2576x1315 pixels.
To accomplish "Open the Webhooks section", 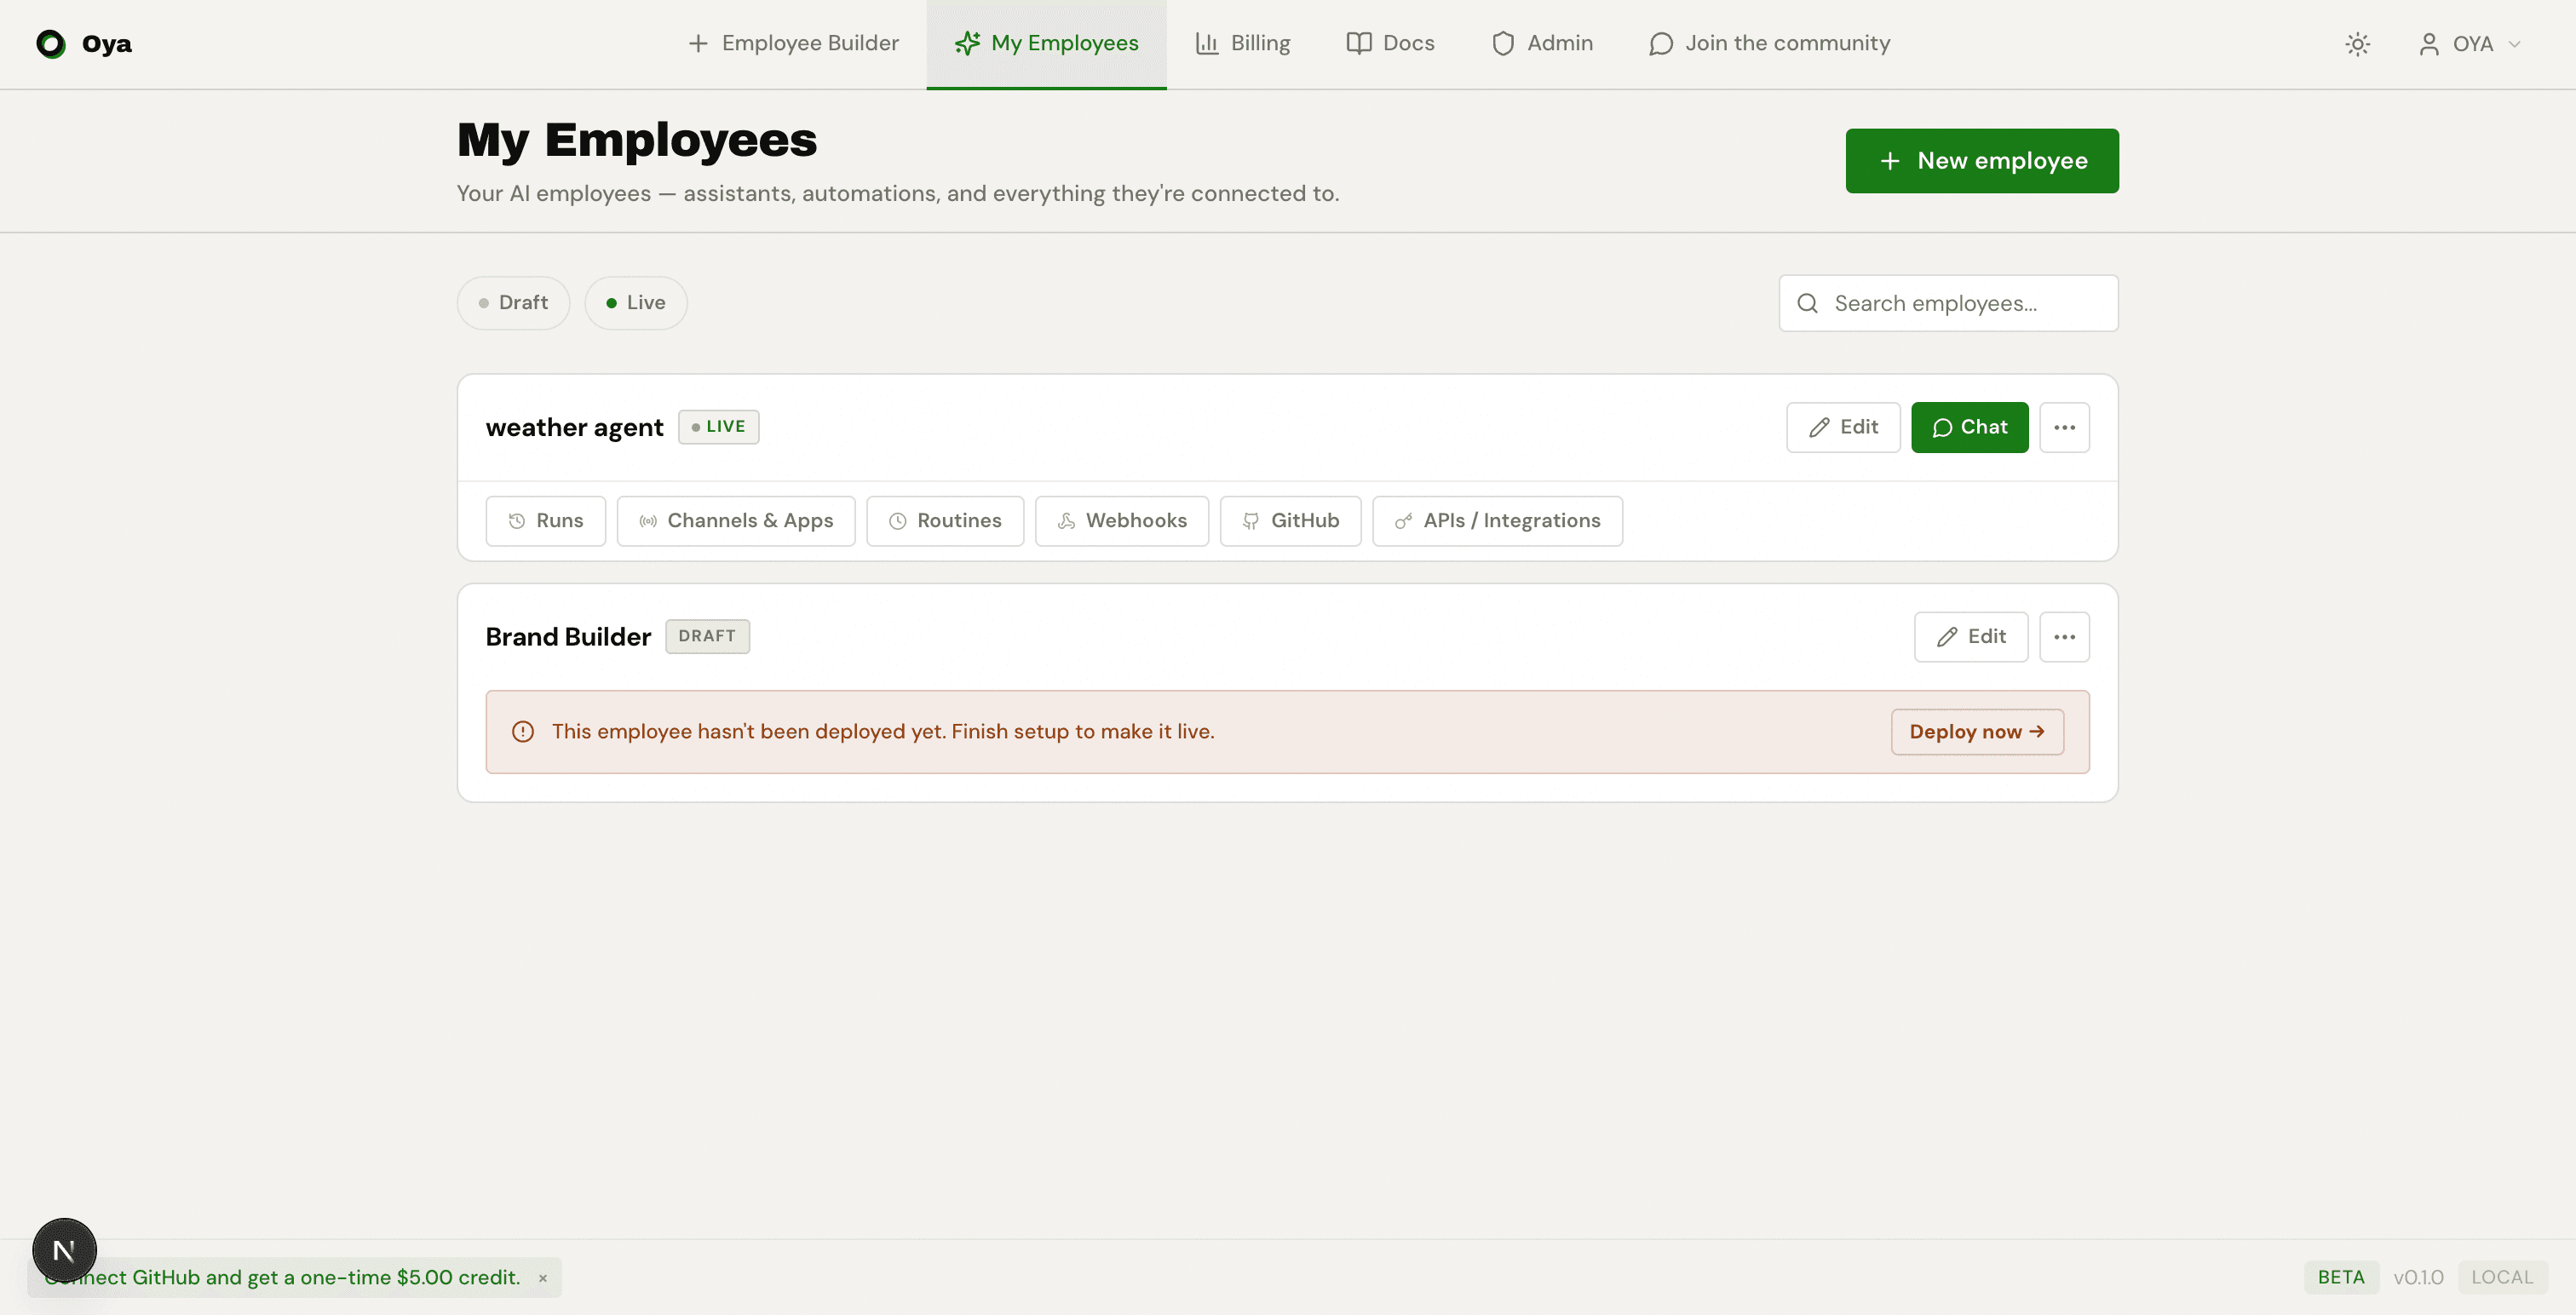I will [x=1121, y=520].
